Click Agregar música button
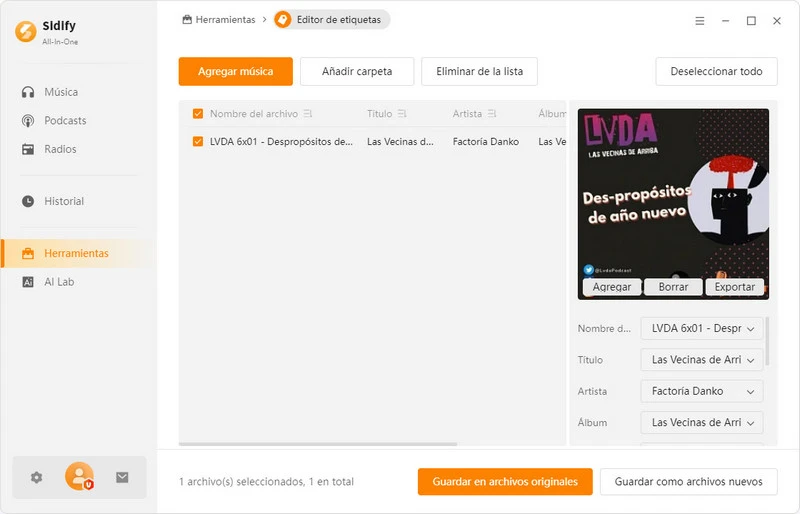This screenshot has height=514, width=800. click(x=236, y=71)
